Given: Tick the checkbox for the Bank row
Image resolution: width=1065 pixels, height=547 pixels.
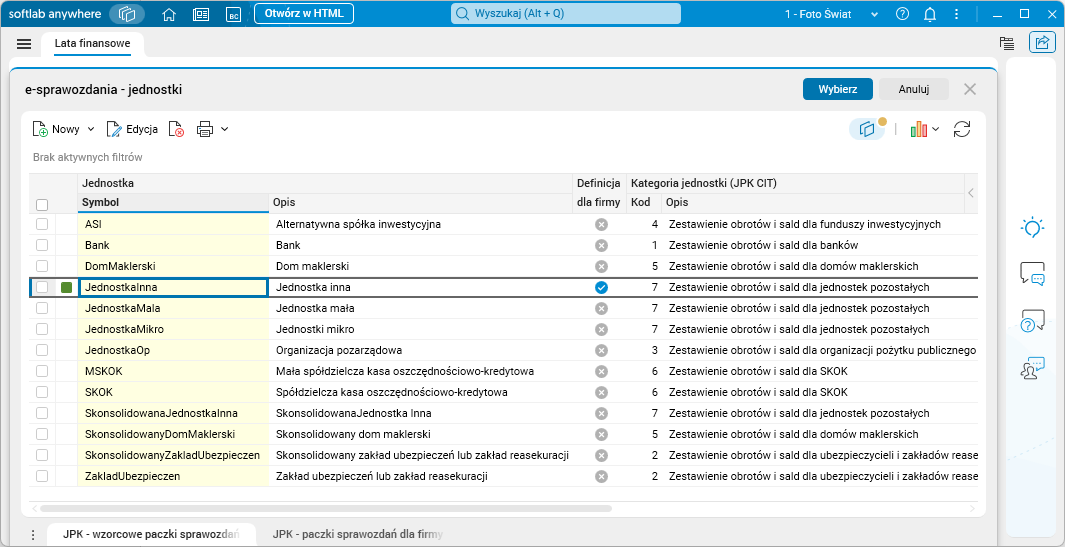Looking at the screenshot, I should click(x=42, y=245).
